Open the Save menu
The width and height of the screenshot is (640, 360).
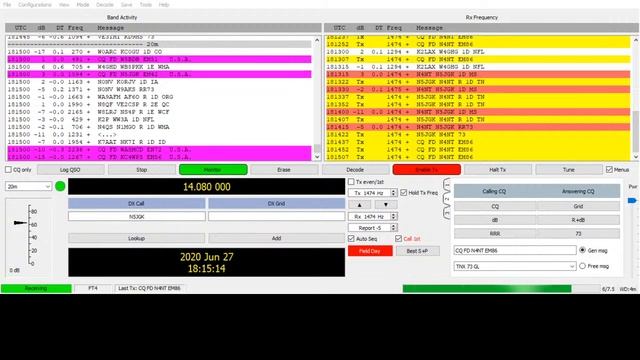click(127, 4)
